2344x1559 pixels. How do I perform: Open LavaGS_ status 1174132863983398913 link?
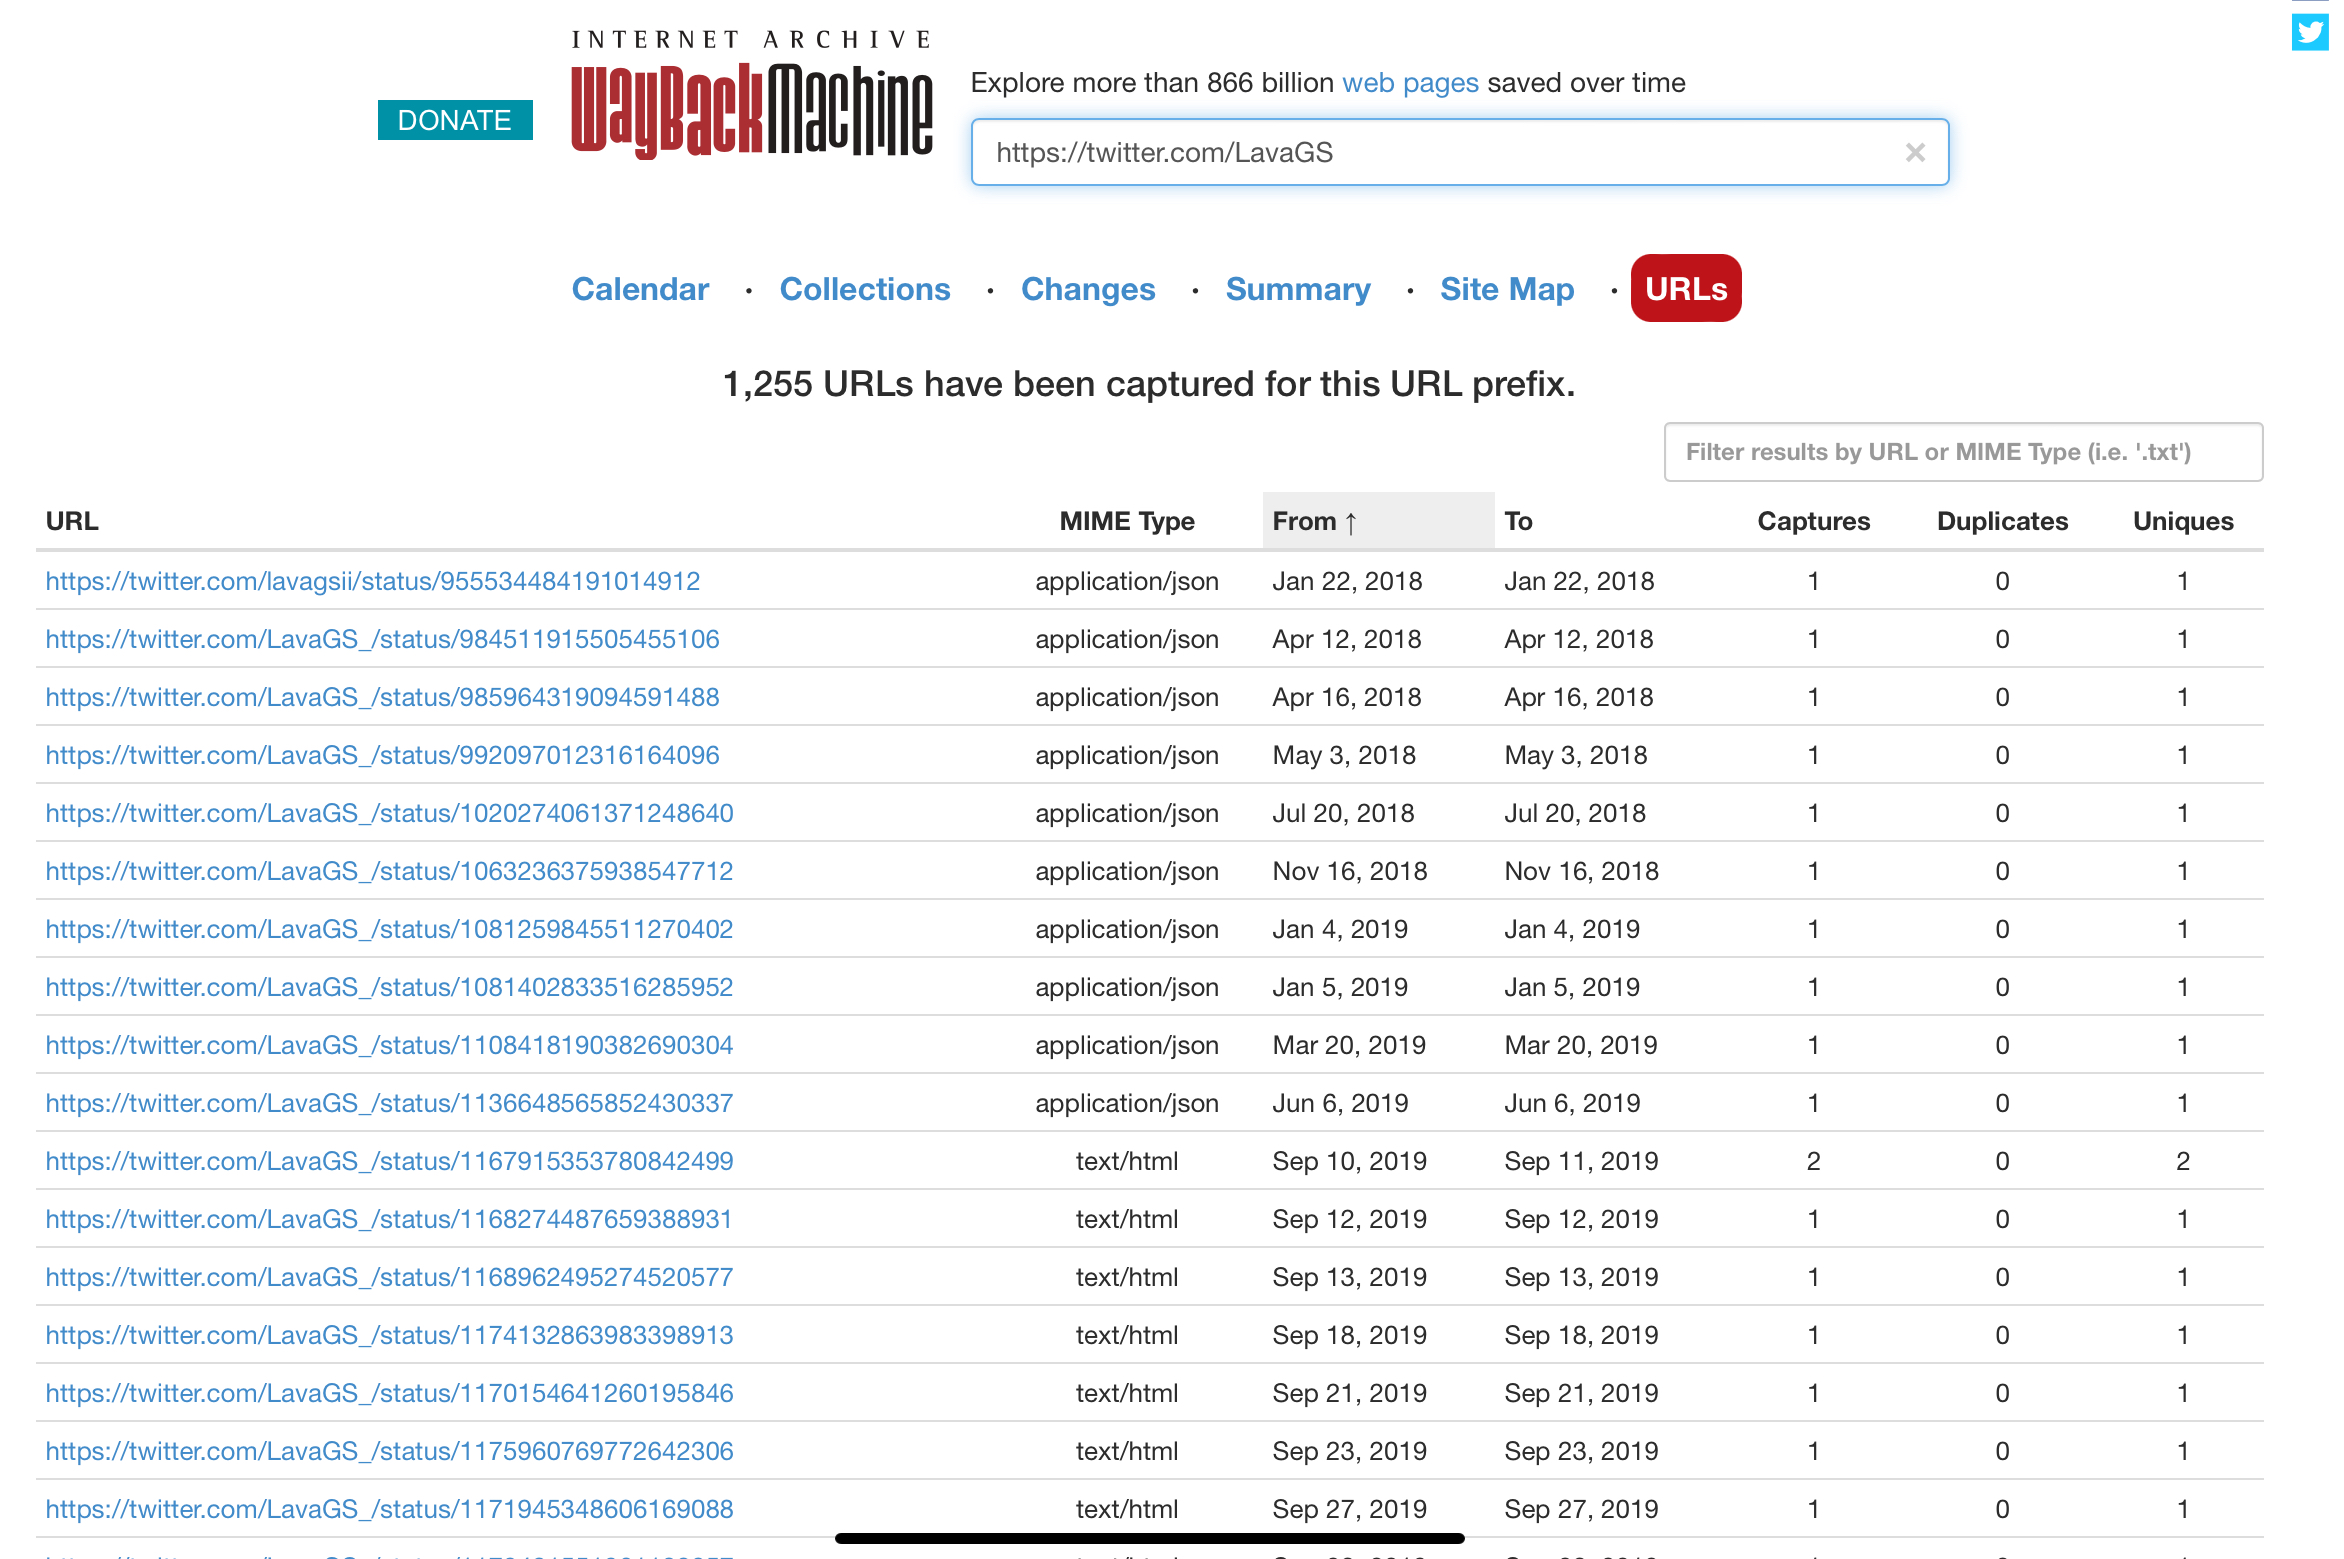390,1335
